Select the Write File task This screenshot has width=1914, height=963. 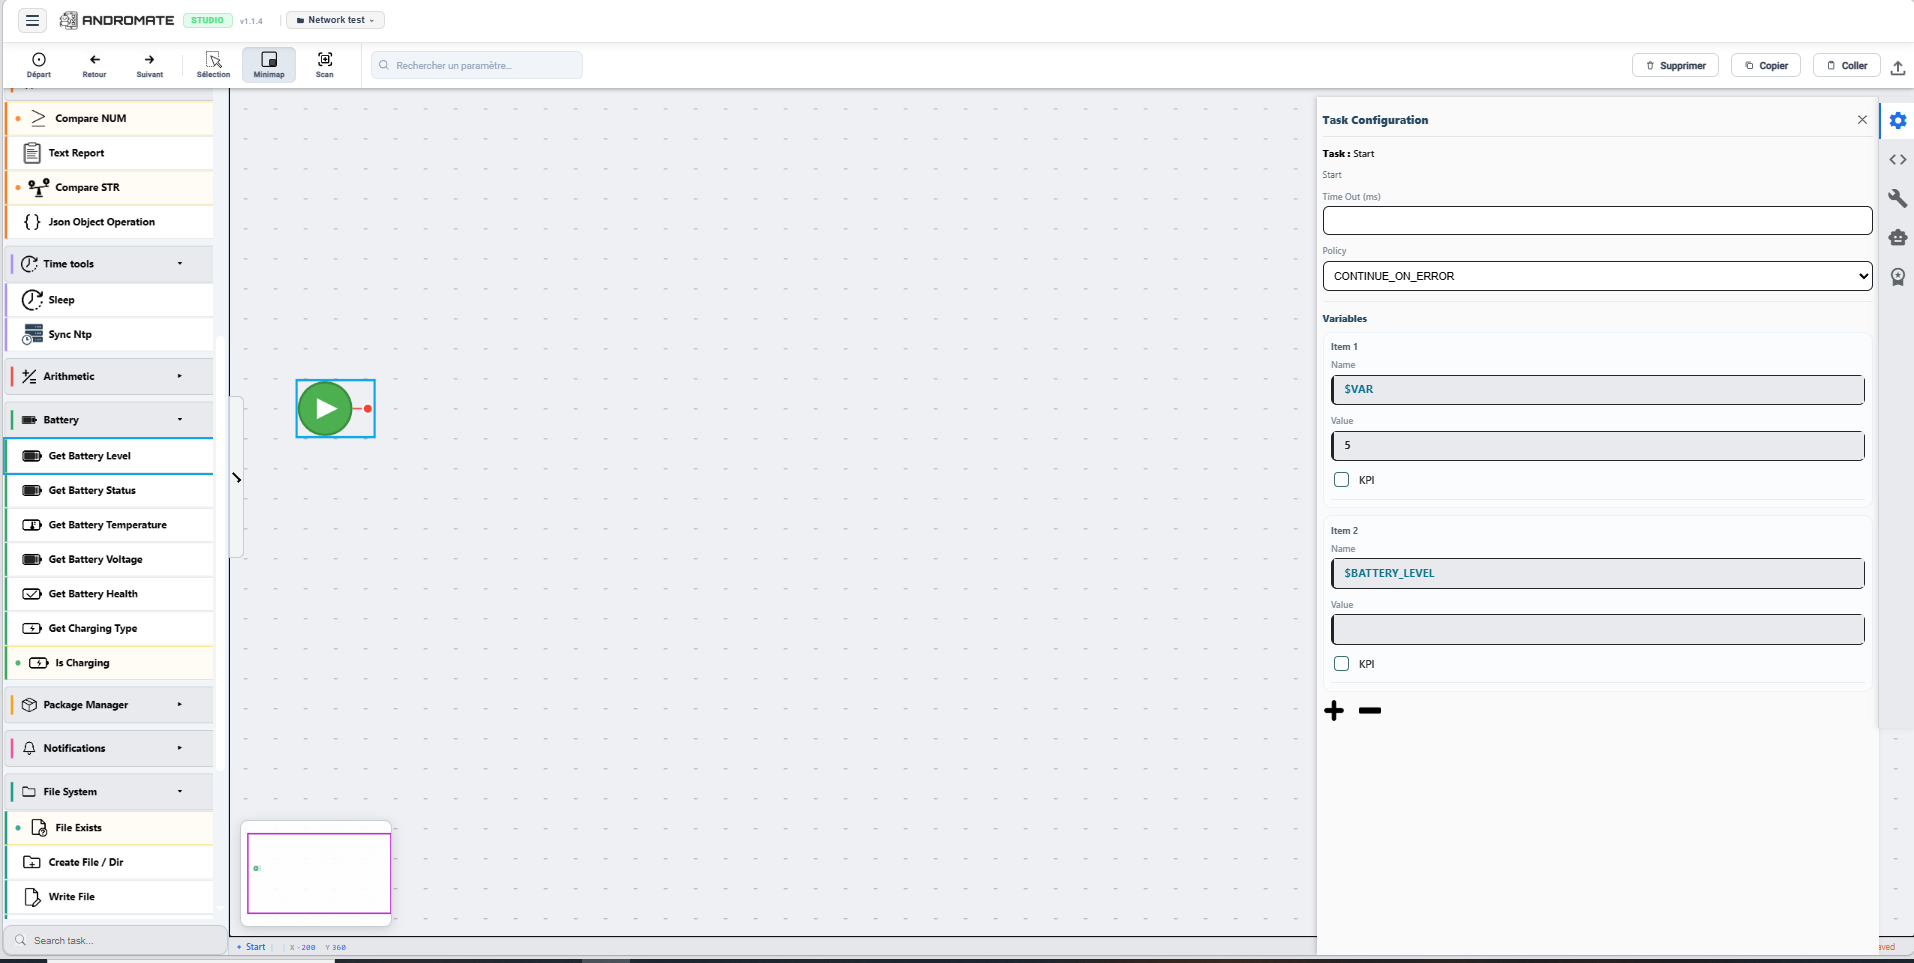[x=110, y=897]
